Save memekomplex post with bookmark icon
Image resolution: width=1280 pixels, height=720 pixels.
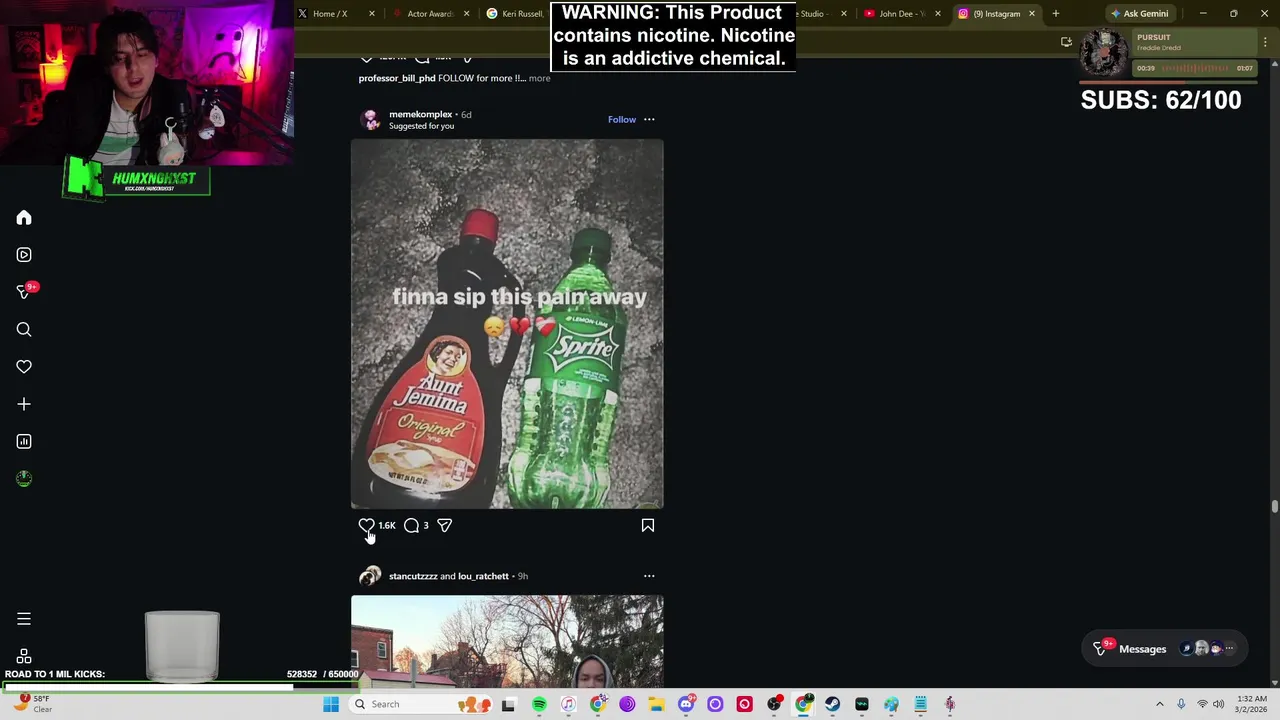click(648, 525)
